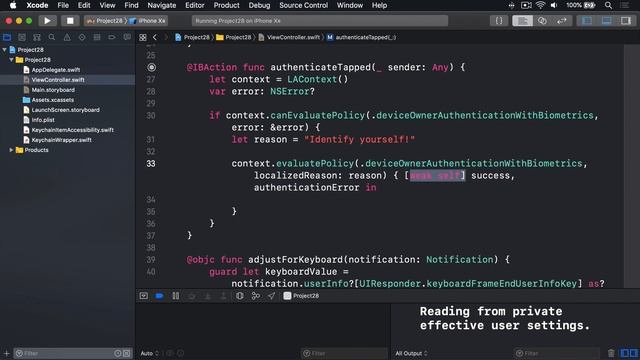Open the Auto variables scope dropdown
Image resolution: width=640 pixels, height=360 pixels.
point(149,353)
